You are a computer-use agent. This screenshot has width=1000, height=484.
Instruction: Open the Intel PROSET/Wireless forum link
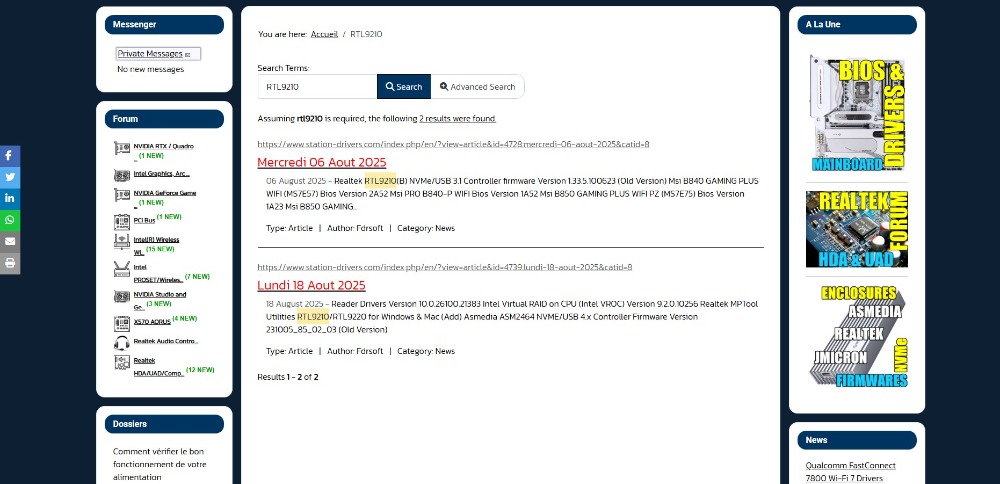pos(158,274)
